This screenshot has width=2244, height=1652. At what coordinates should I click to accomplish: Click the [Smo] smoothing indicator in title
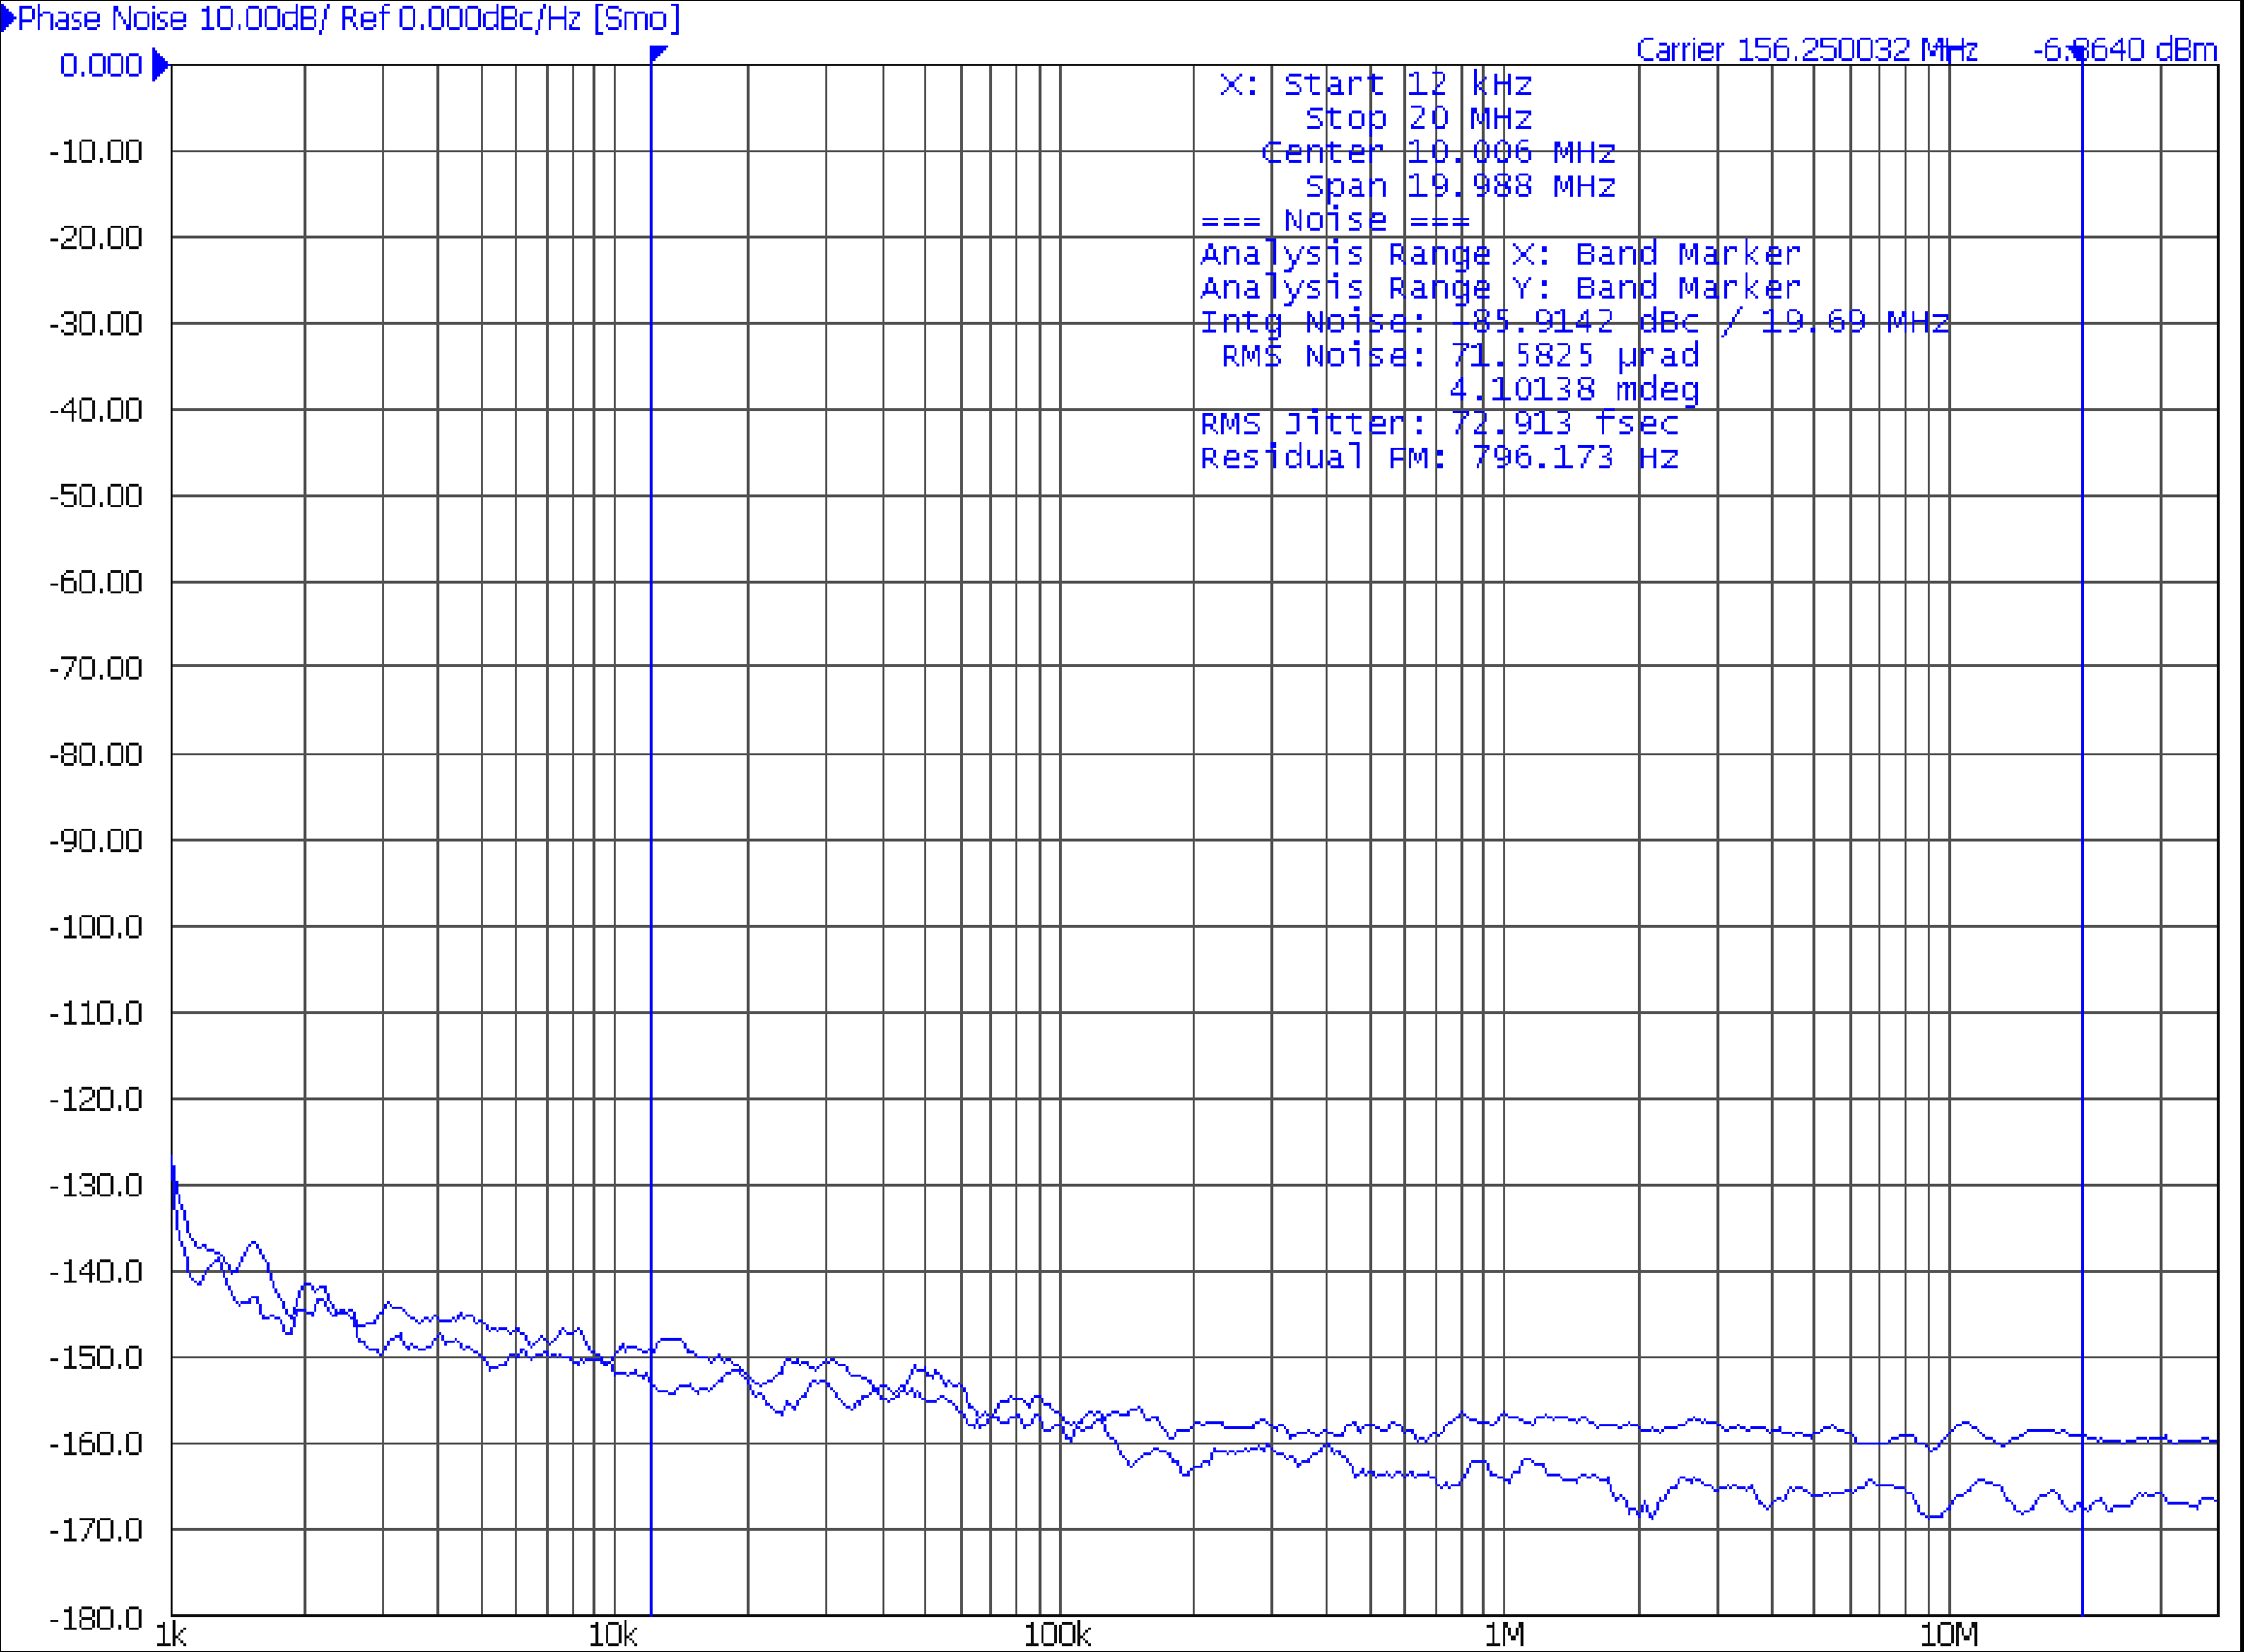(x=636, y=18)
